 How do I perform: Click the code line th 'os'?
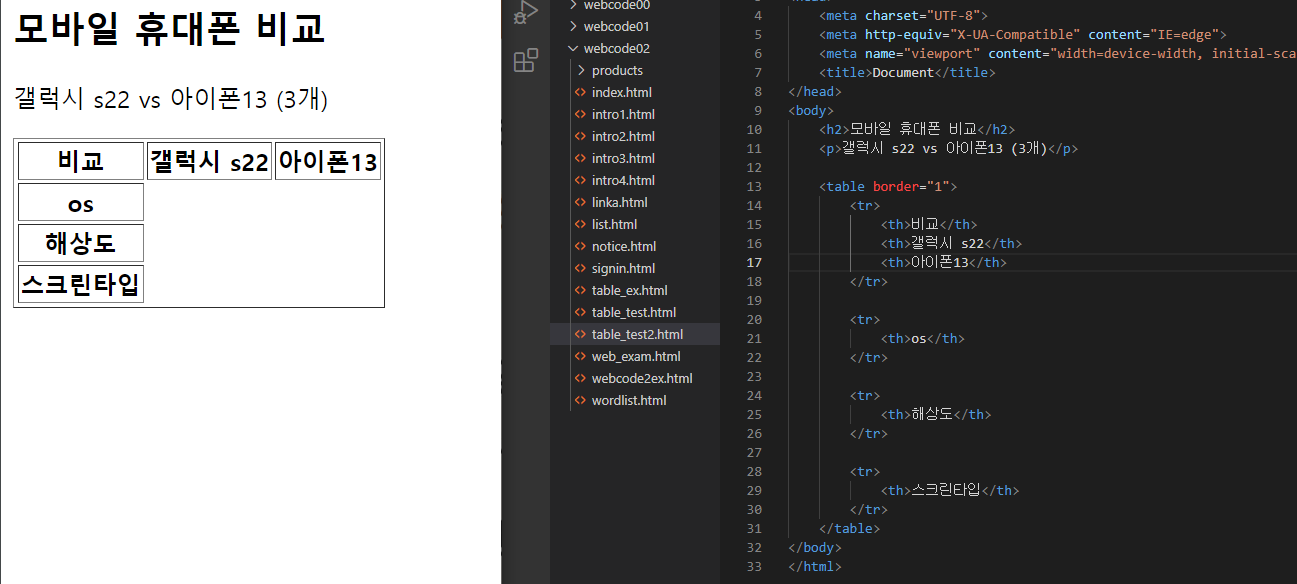pos(922,338)
